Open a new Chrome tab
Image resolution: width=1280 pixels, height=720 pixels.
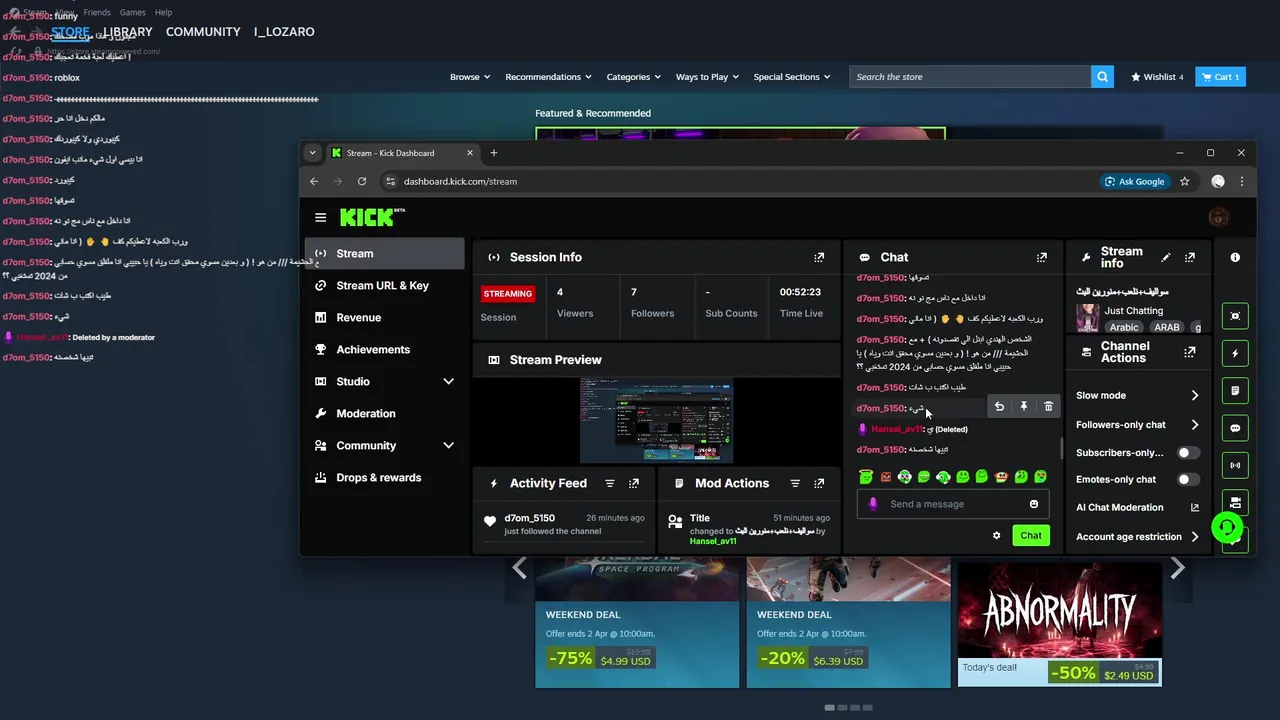point(494,153)
